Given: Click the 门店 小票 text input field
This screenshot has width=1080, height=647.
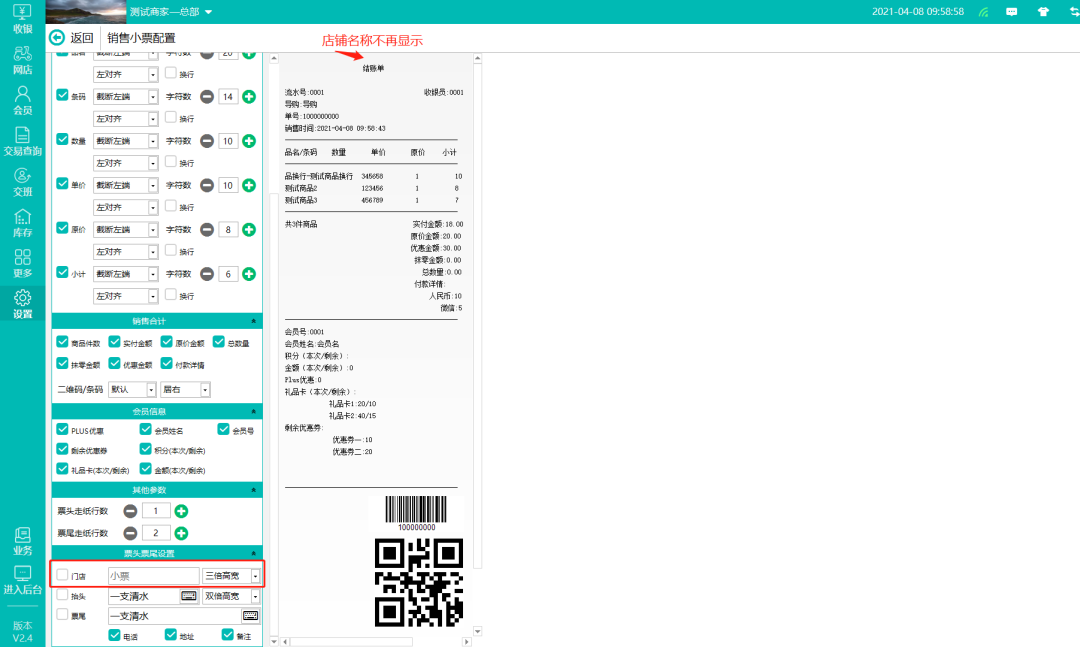Looking at the screenshot, I should click(153, 576).
